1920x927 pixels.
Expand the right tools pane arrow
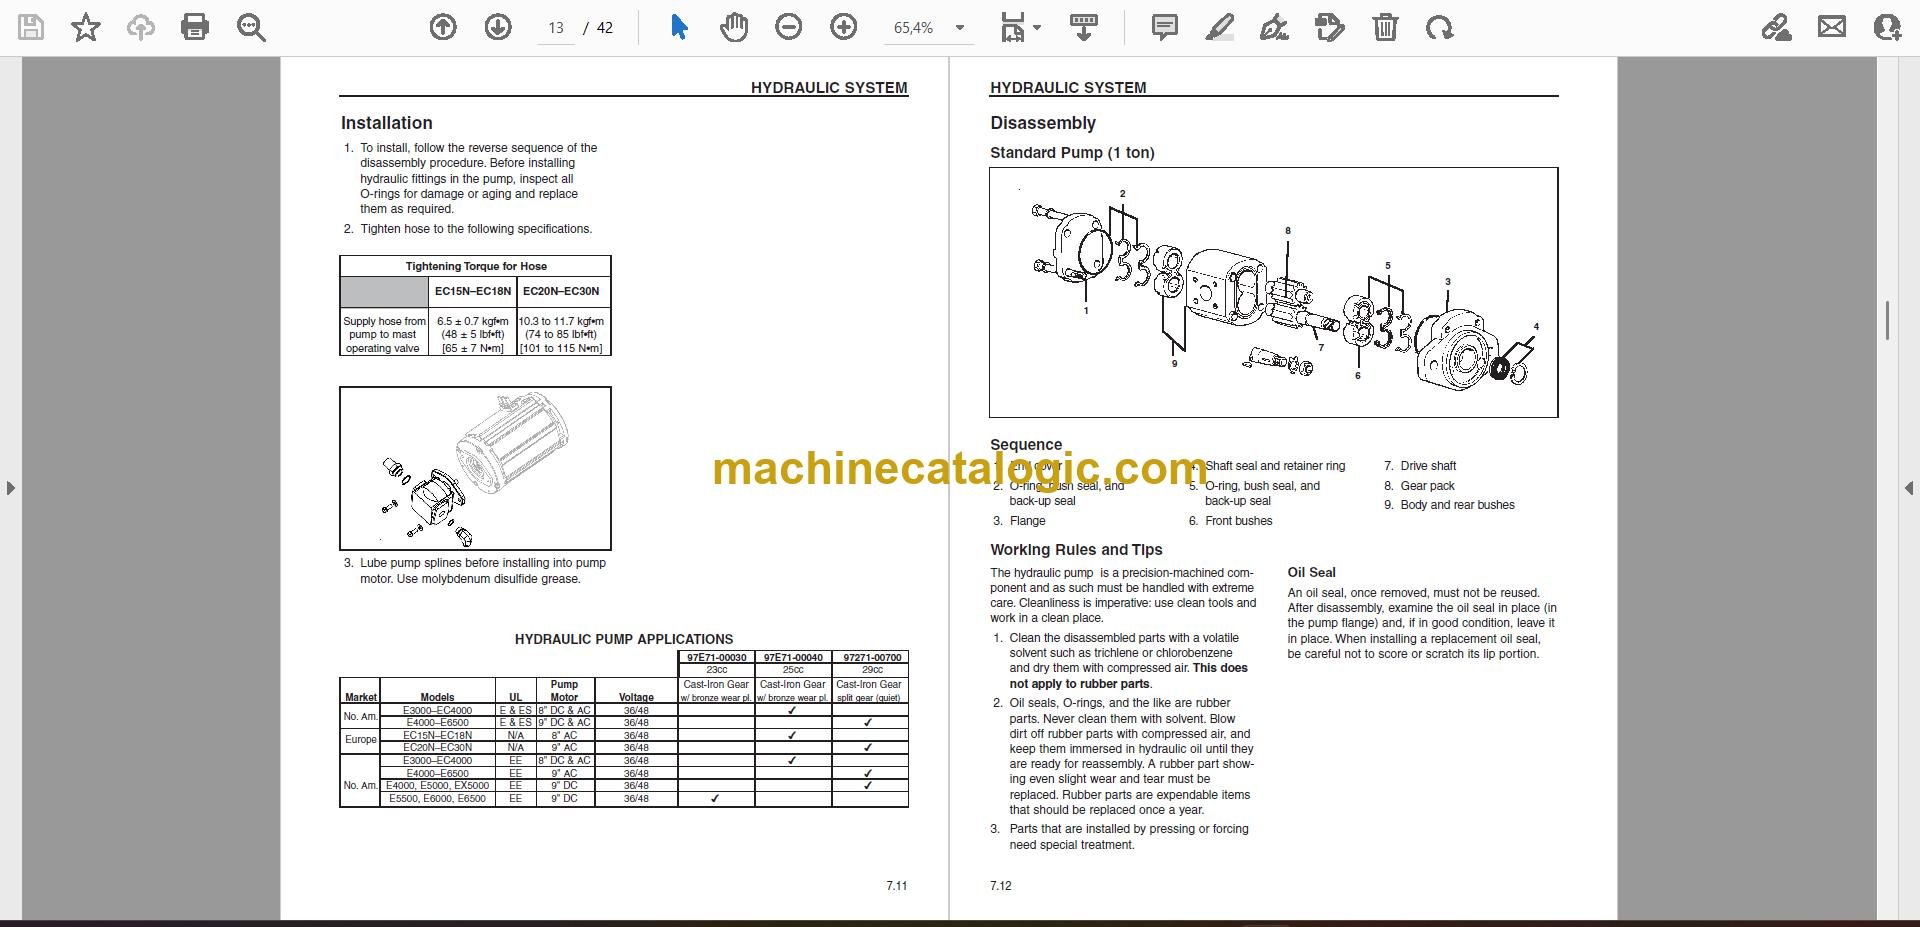point(1908,488)
